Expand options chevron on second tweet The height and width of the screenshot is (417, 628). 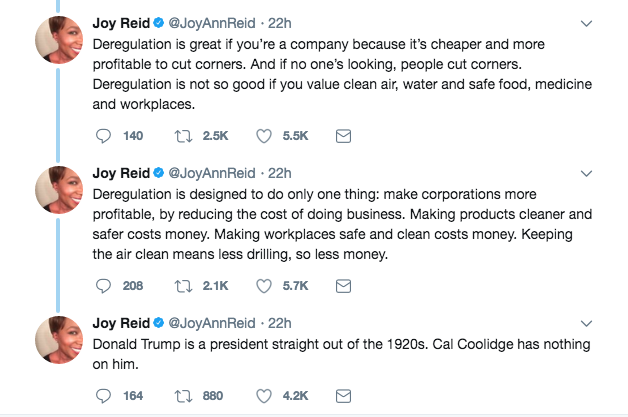click(x=586, y=172)
